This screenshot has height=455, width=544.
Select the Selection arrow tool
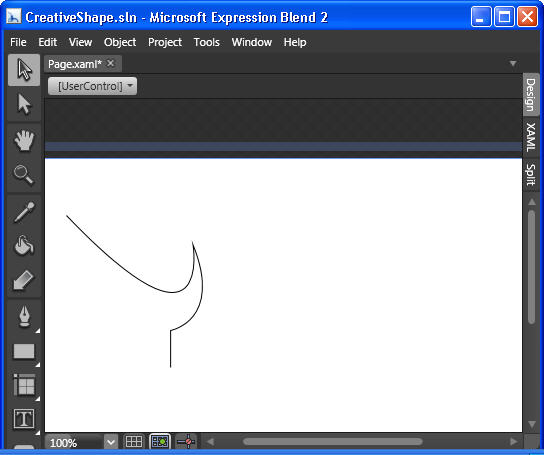coord(24,70)
